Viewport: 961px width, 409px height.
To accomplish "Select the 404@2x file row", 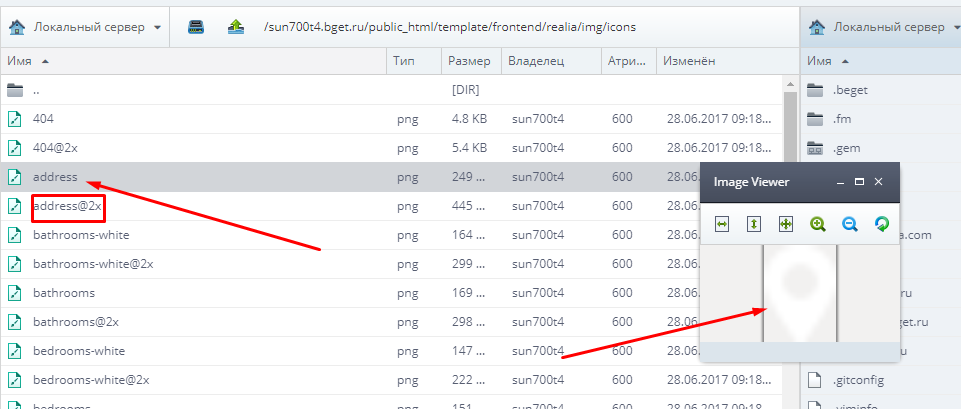I will click(392, 148).
